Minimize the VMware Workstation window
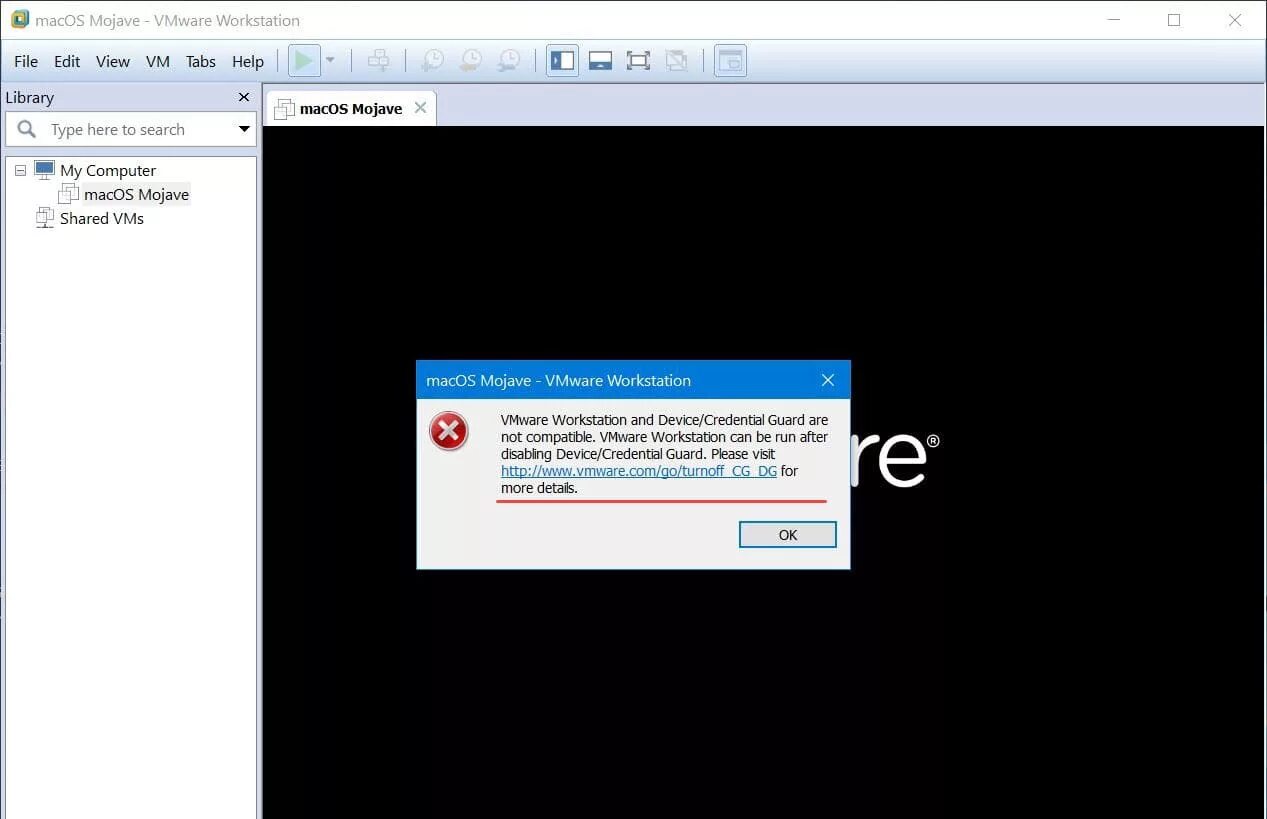 (x=1113, y=20)
